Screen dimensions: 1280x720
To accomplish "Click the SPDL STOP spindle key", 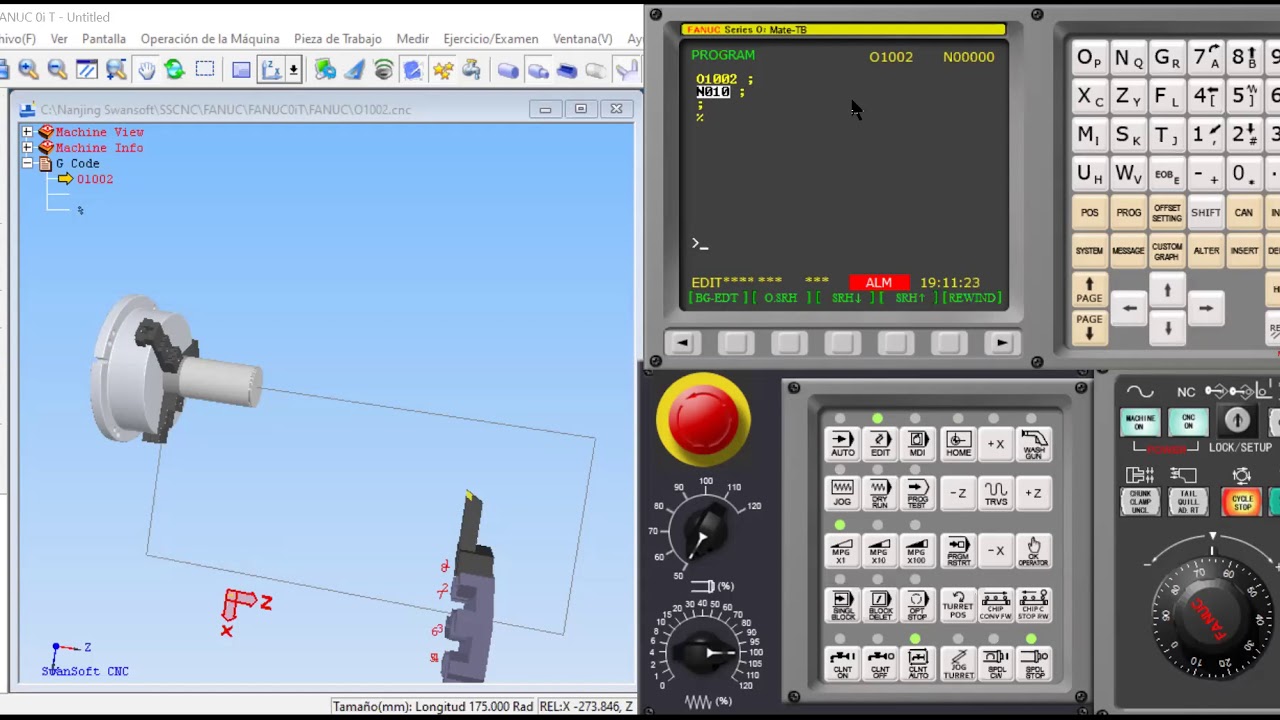I will tap(1034, 663).
